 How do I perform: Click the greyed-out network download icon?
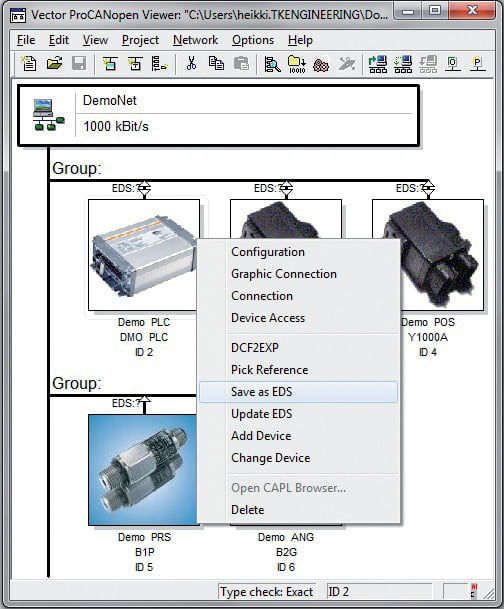tap(428, 64)
